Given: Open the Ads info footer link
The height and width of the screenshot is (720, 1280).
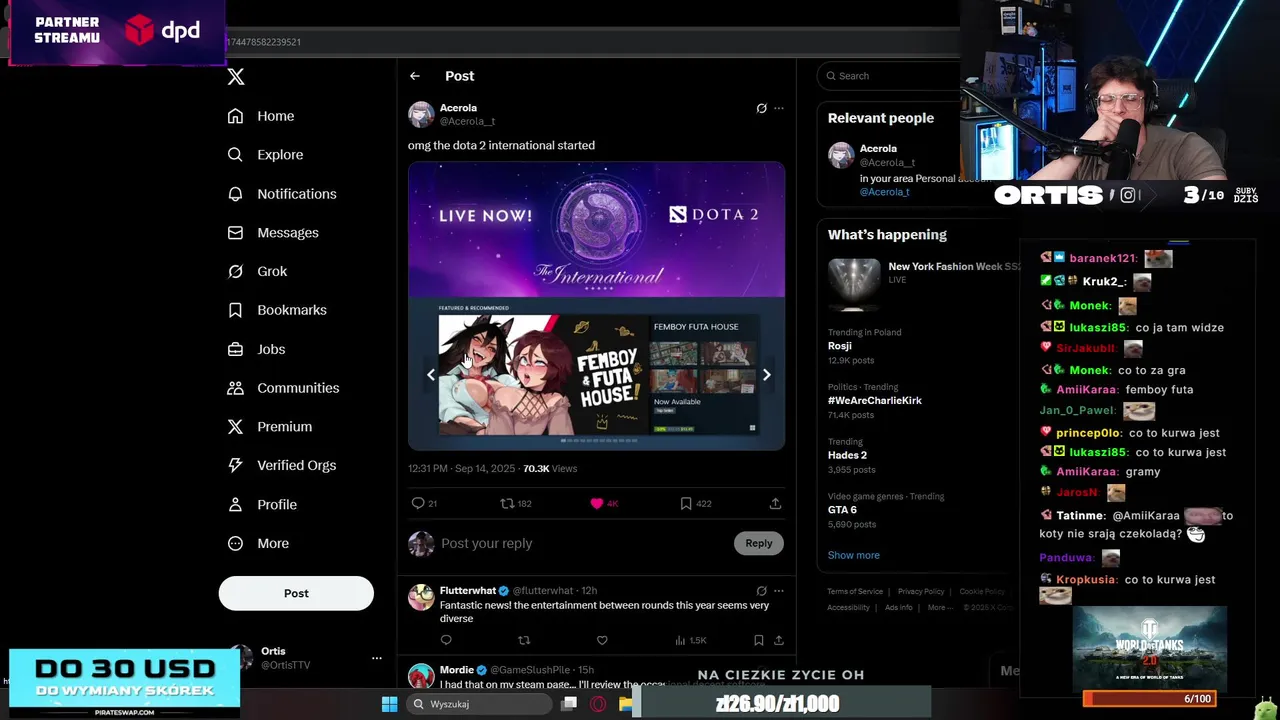Looking at the screenshot, I should (898, 607).
